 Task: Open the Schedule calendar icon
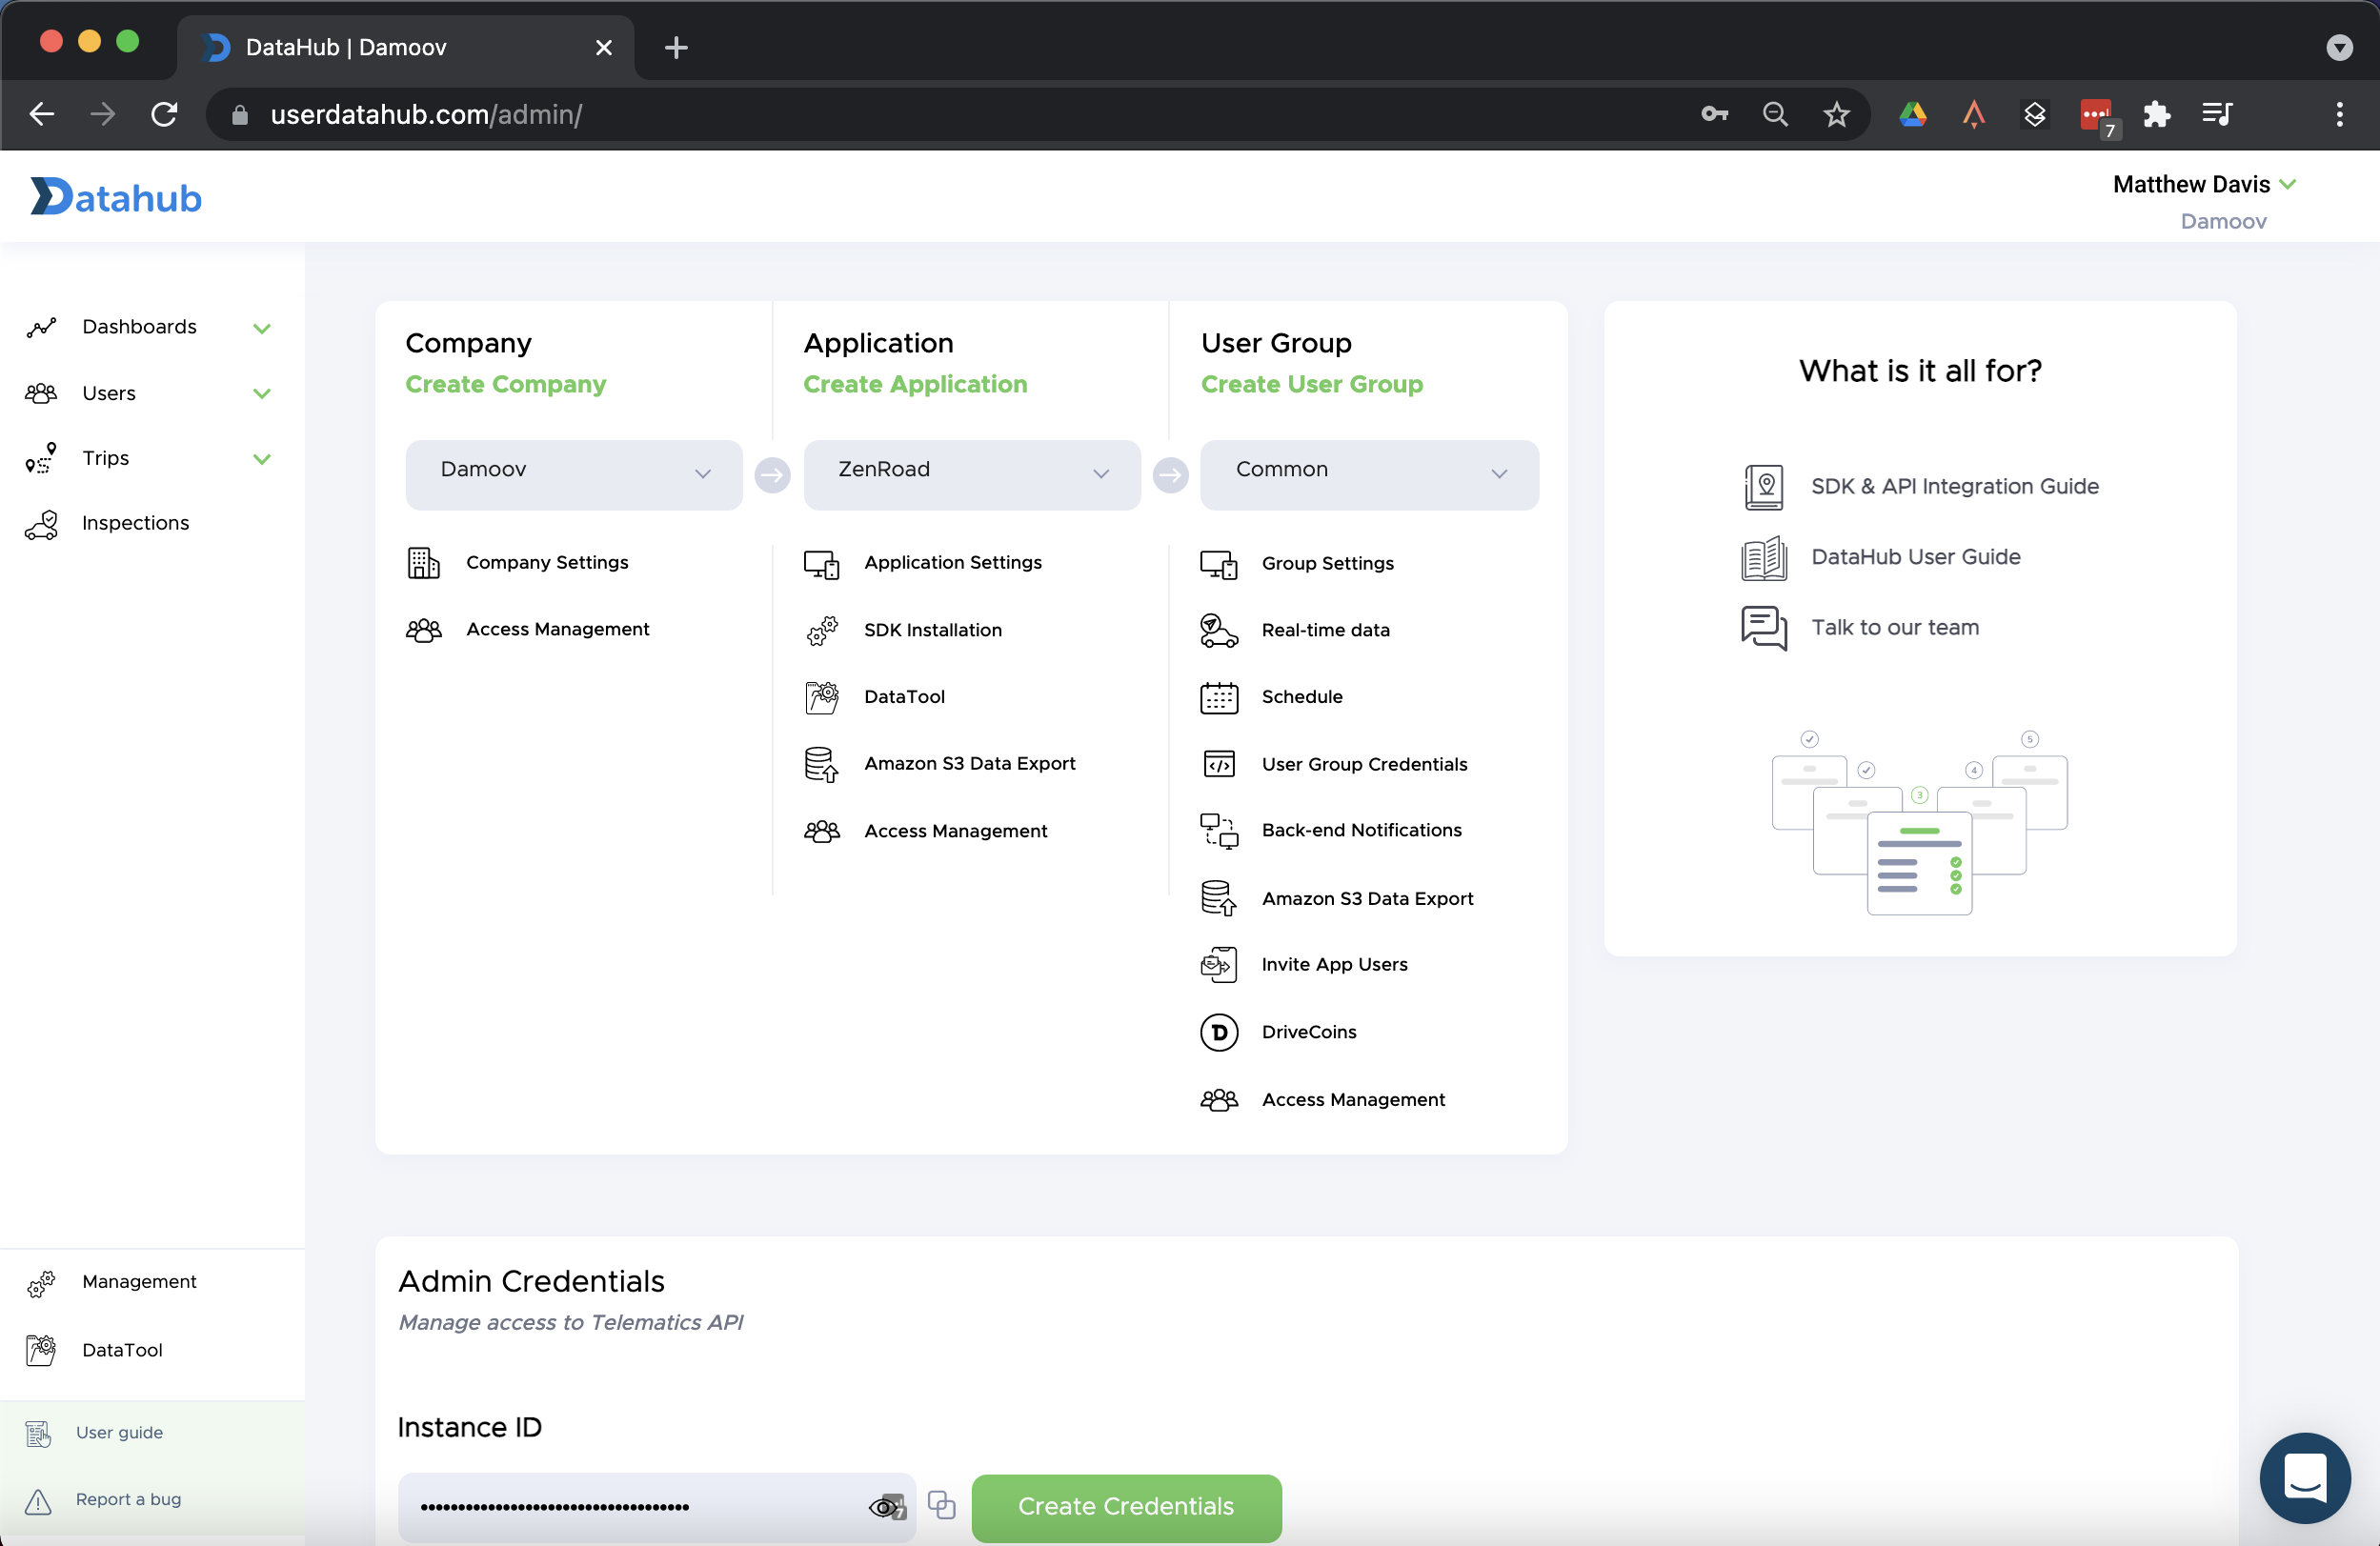(x=1219, y=697)
